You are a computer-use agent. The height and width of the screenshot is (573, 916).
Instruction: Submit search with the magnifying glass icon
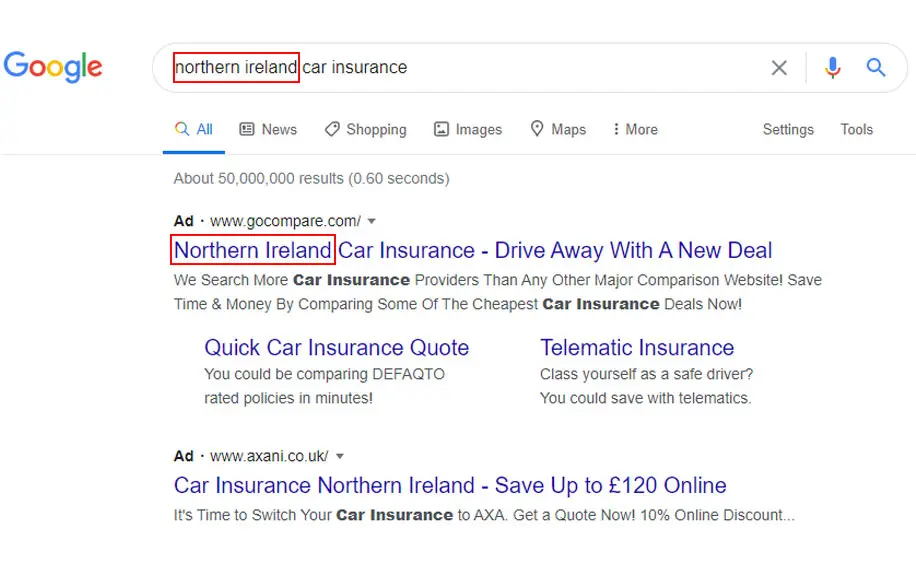coord(876,68)
